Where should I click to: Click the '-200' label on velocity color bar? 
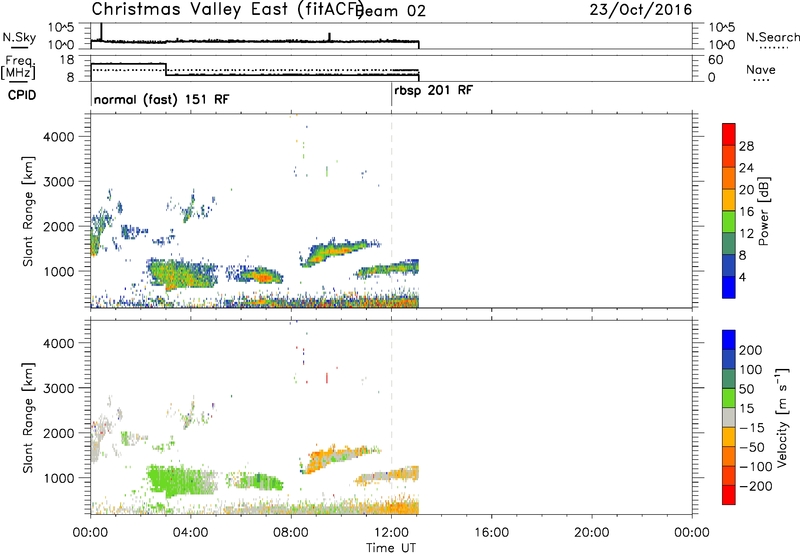tap(755, 486)
